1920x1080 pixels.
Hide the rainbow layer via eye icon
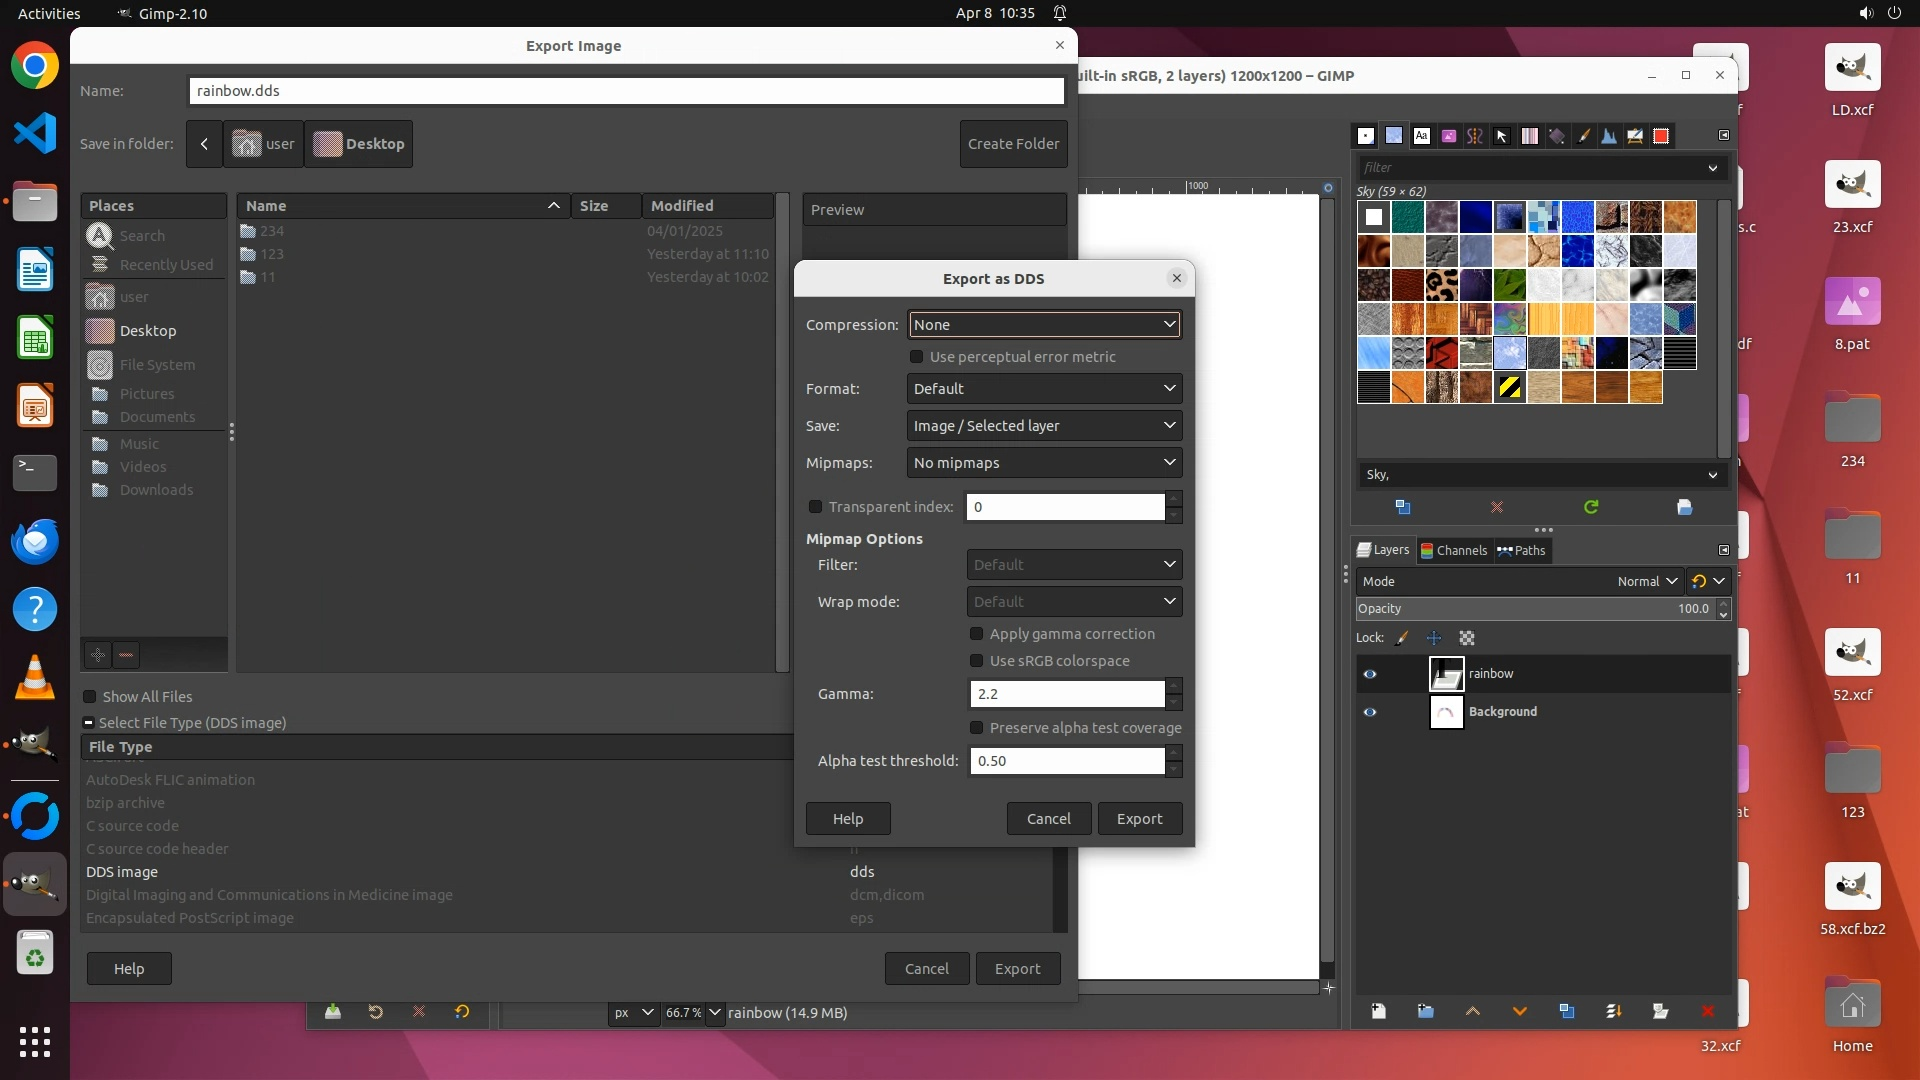tap(1369, 674)
